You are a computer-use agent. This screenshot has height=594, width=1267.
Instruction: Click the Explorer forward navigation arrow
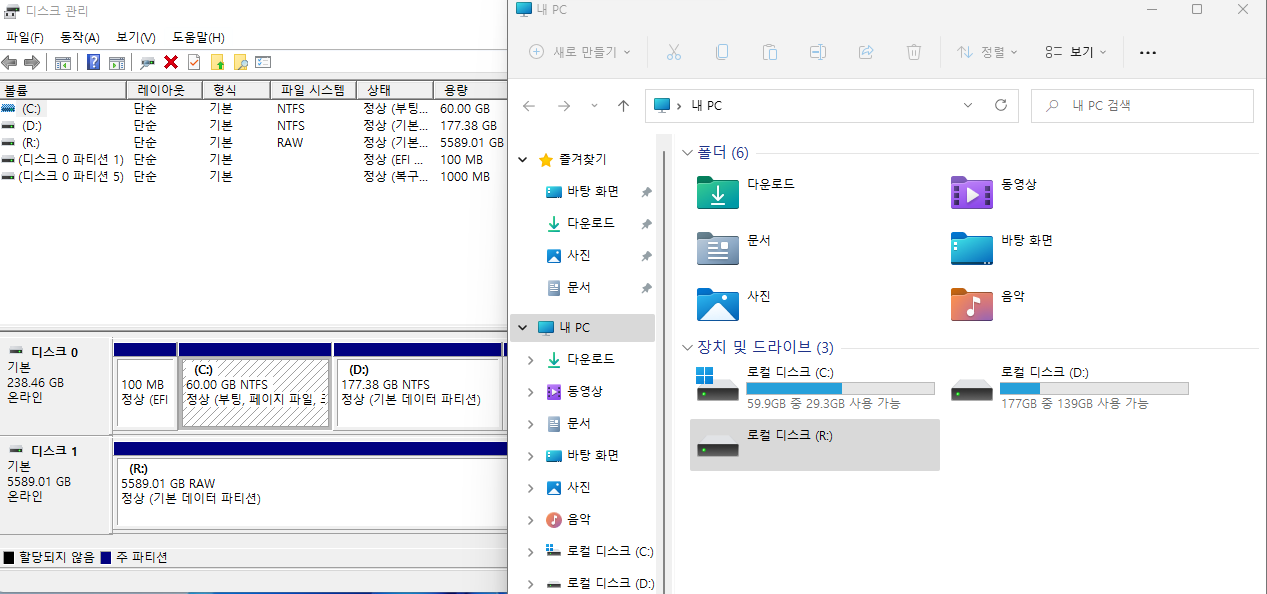(563, 105)
